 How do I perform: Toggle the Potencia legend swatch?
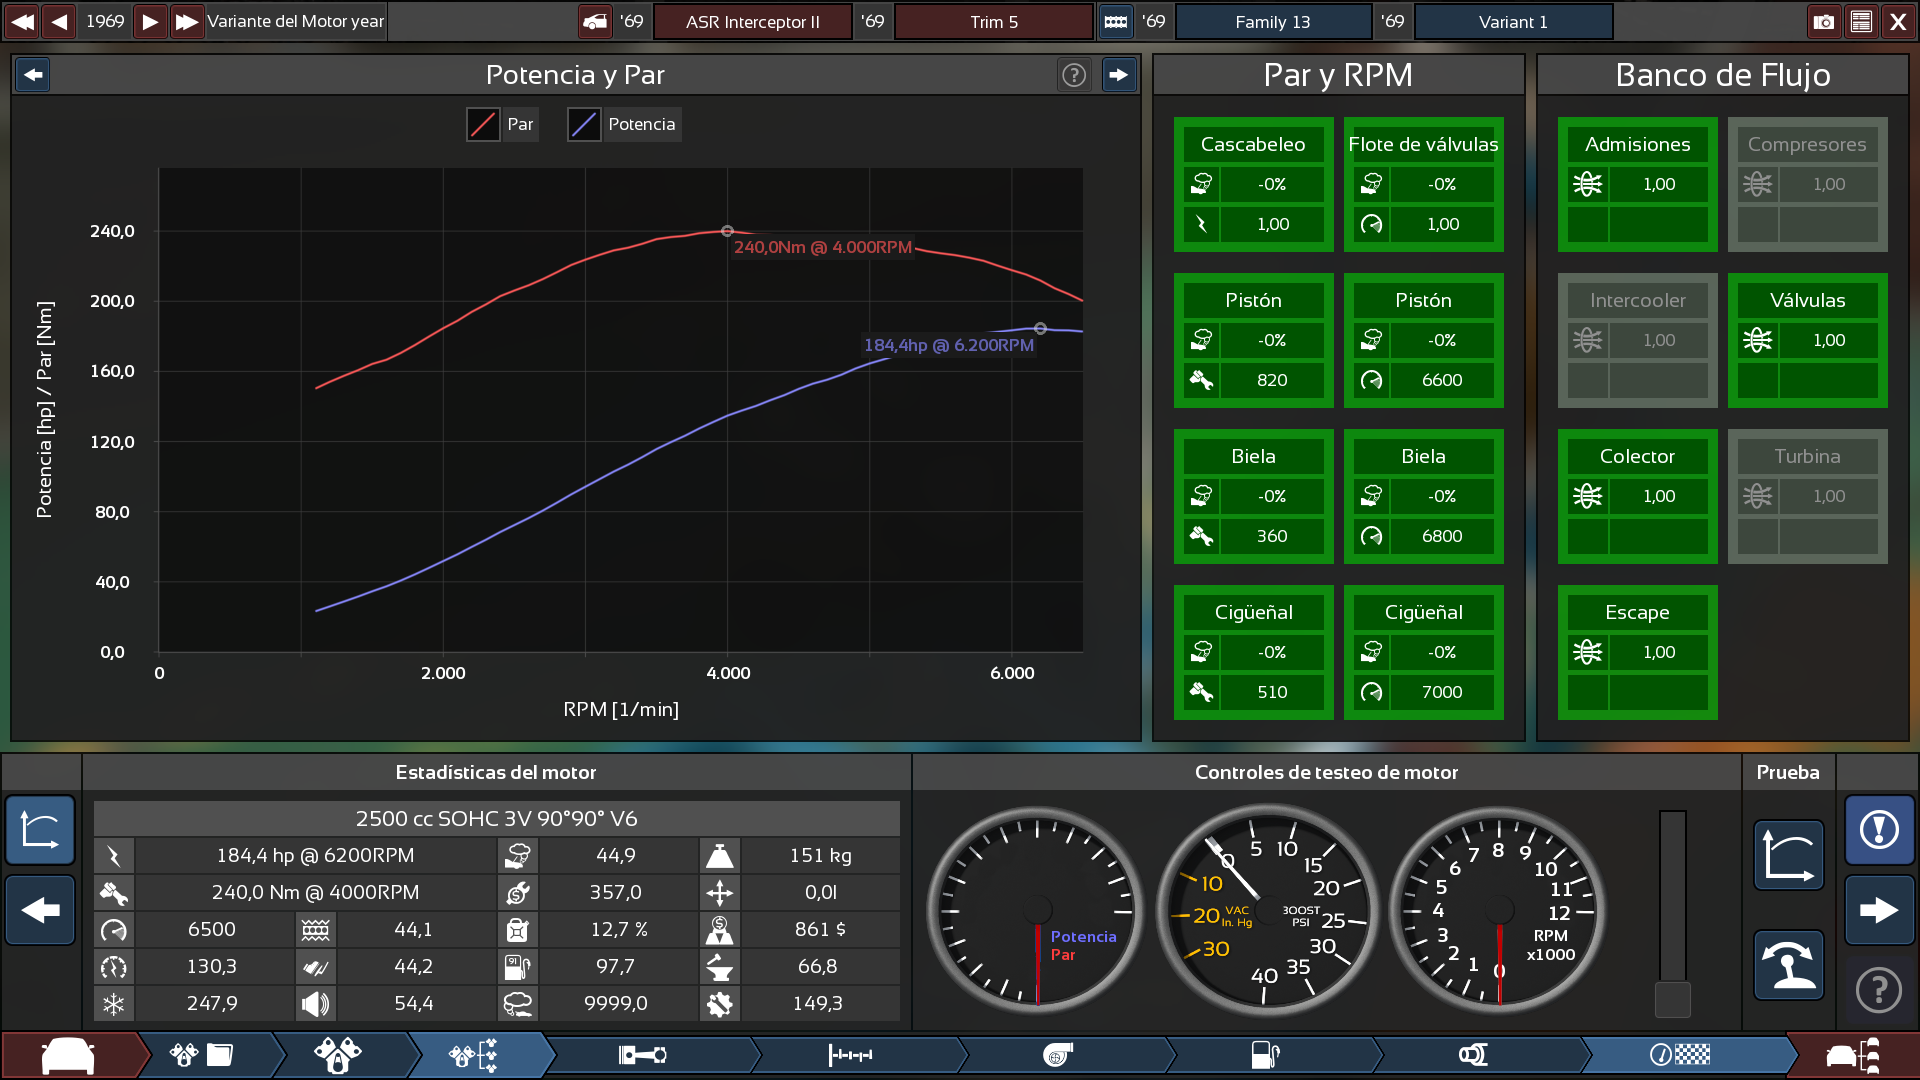(584, 124)
